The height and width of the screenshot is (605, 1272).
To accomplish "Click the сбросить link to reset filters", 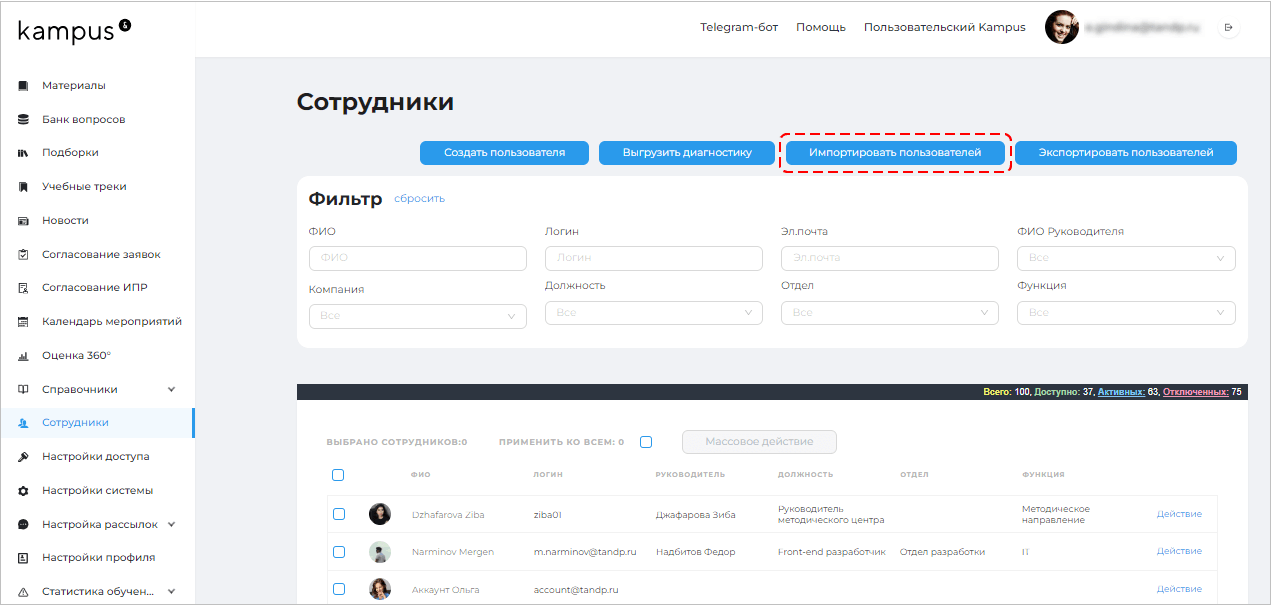I will (x=419, y=199).
